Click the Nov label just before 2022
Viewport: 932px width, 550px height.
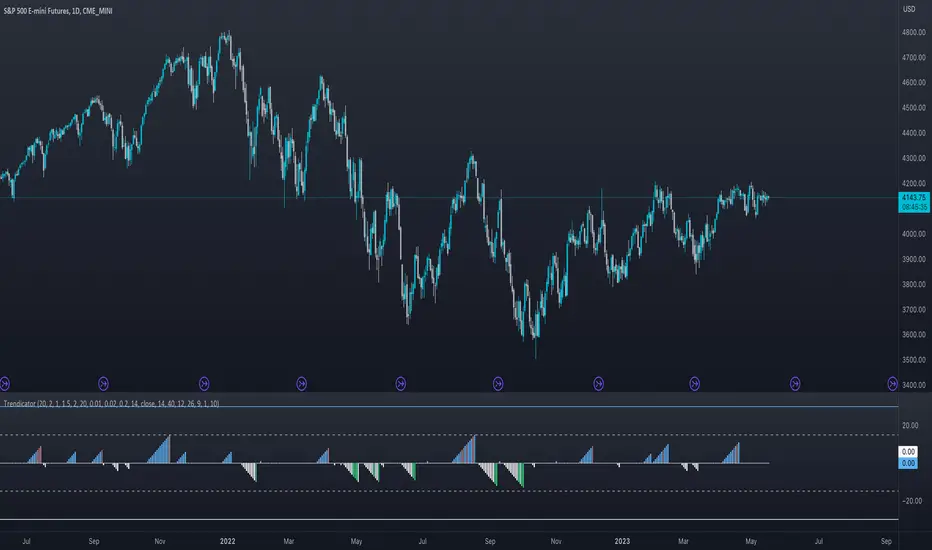[x=159, y=541]
